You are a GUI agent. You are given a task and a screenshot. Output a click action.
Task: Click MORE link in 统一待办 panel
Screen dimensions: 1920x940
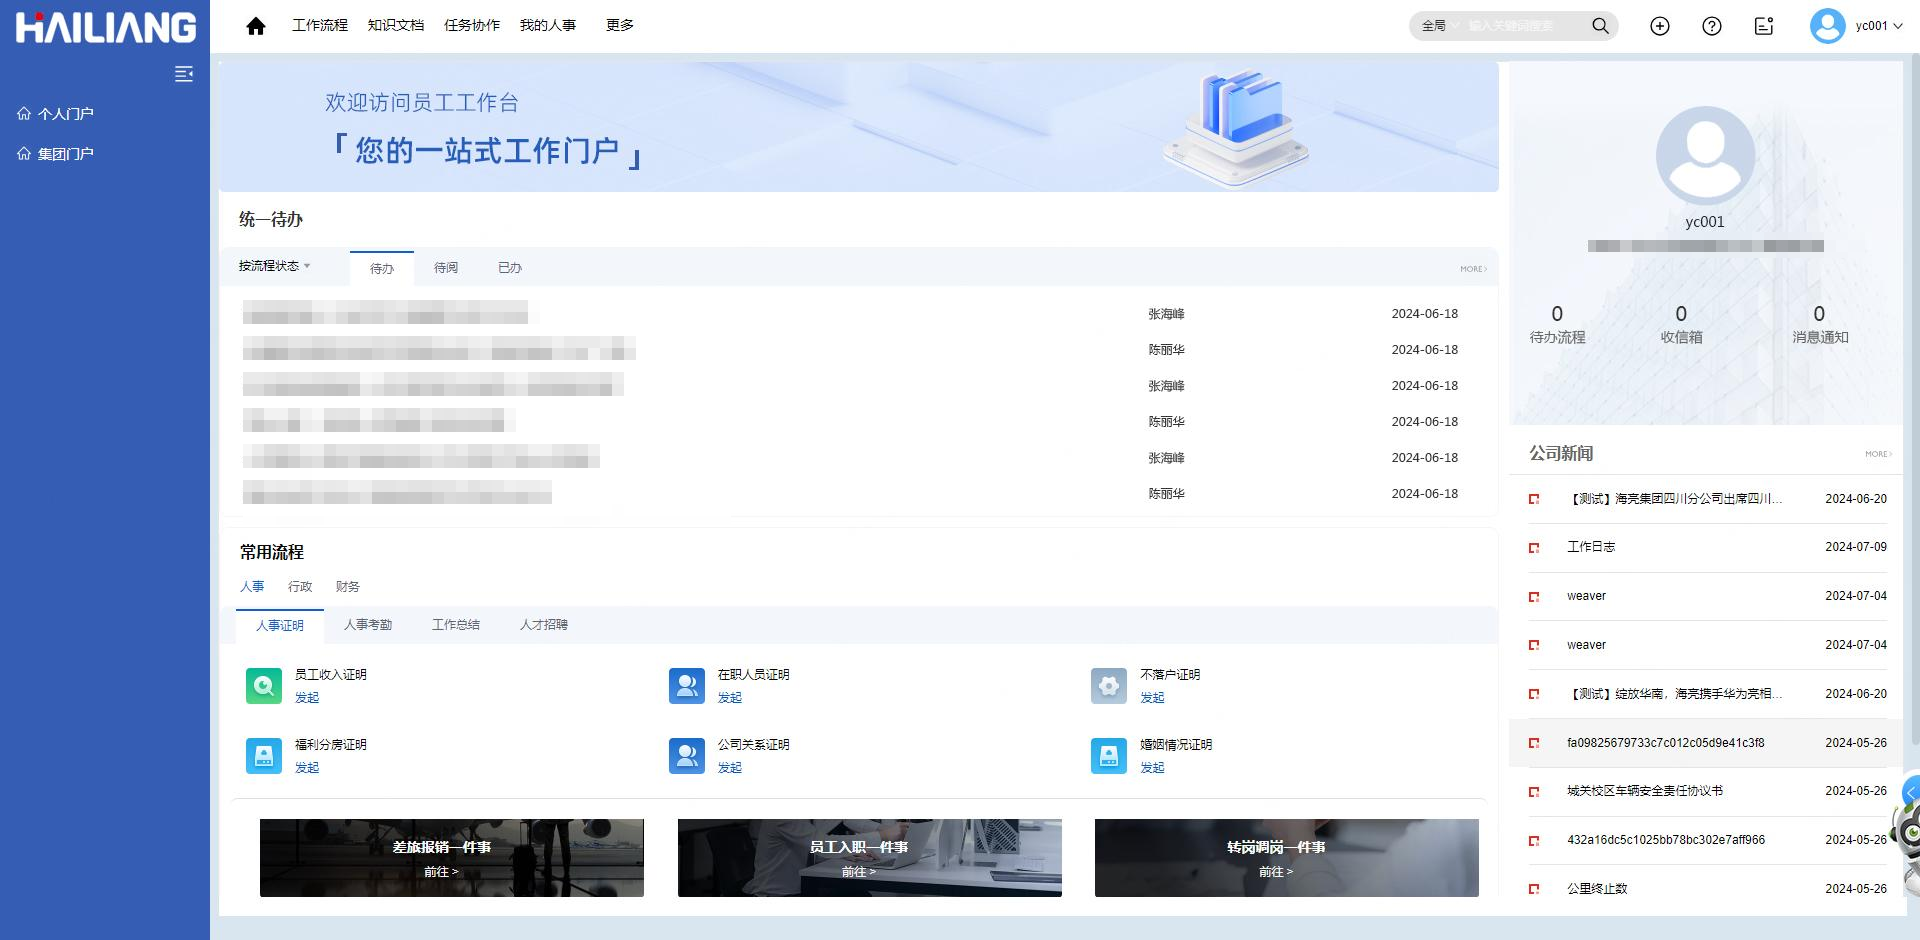click(1473, 269)
